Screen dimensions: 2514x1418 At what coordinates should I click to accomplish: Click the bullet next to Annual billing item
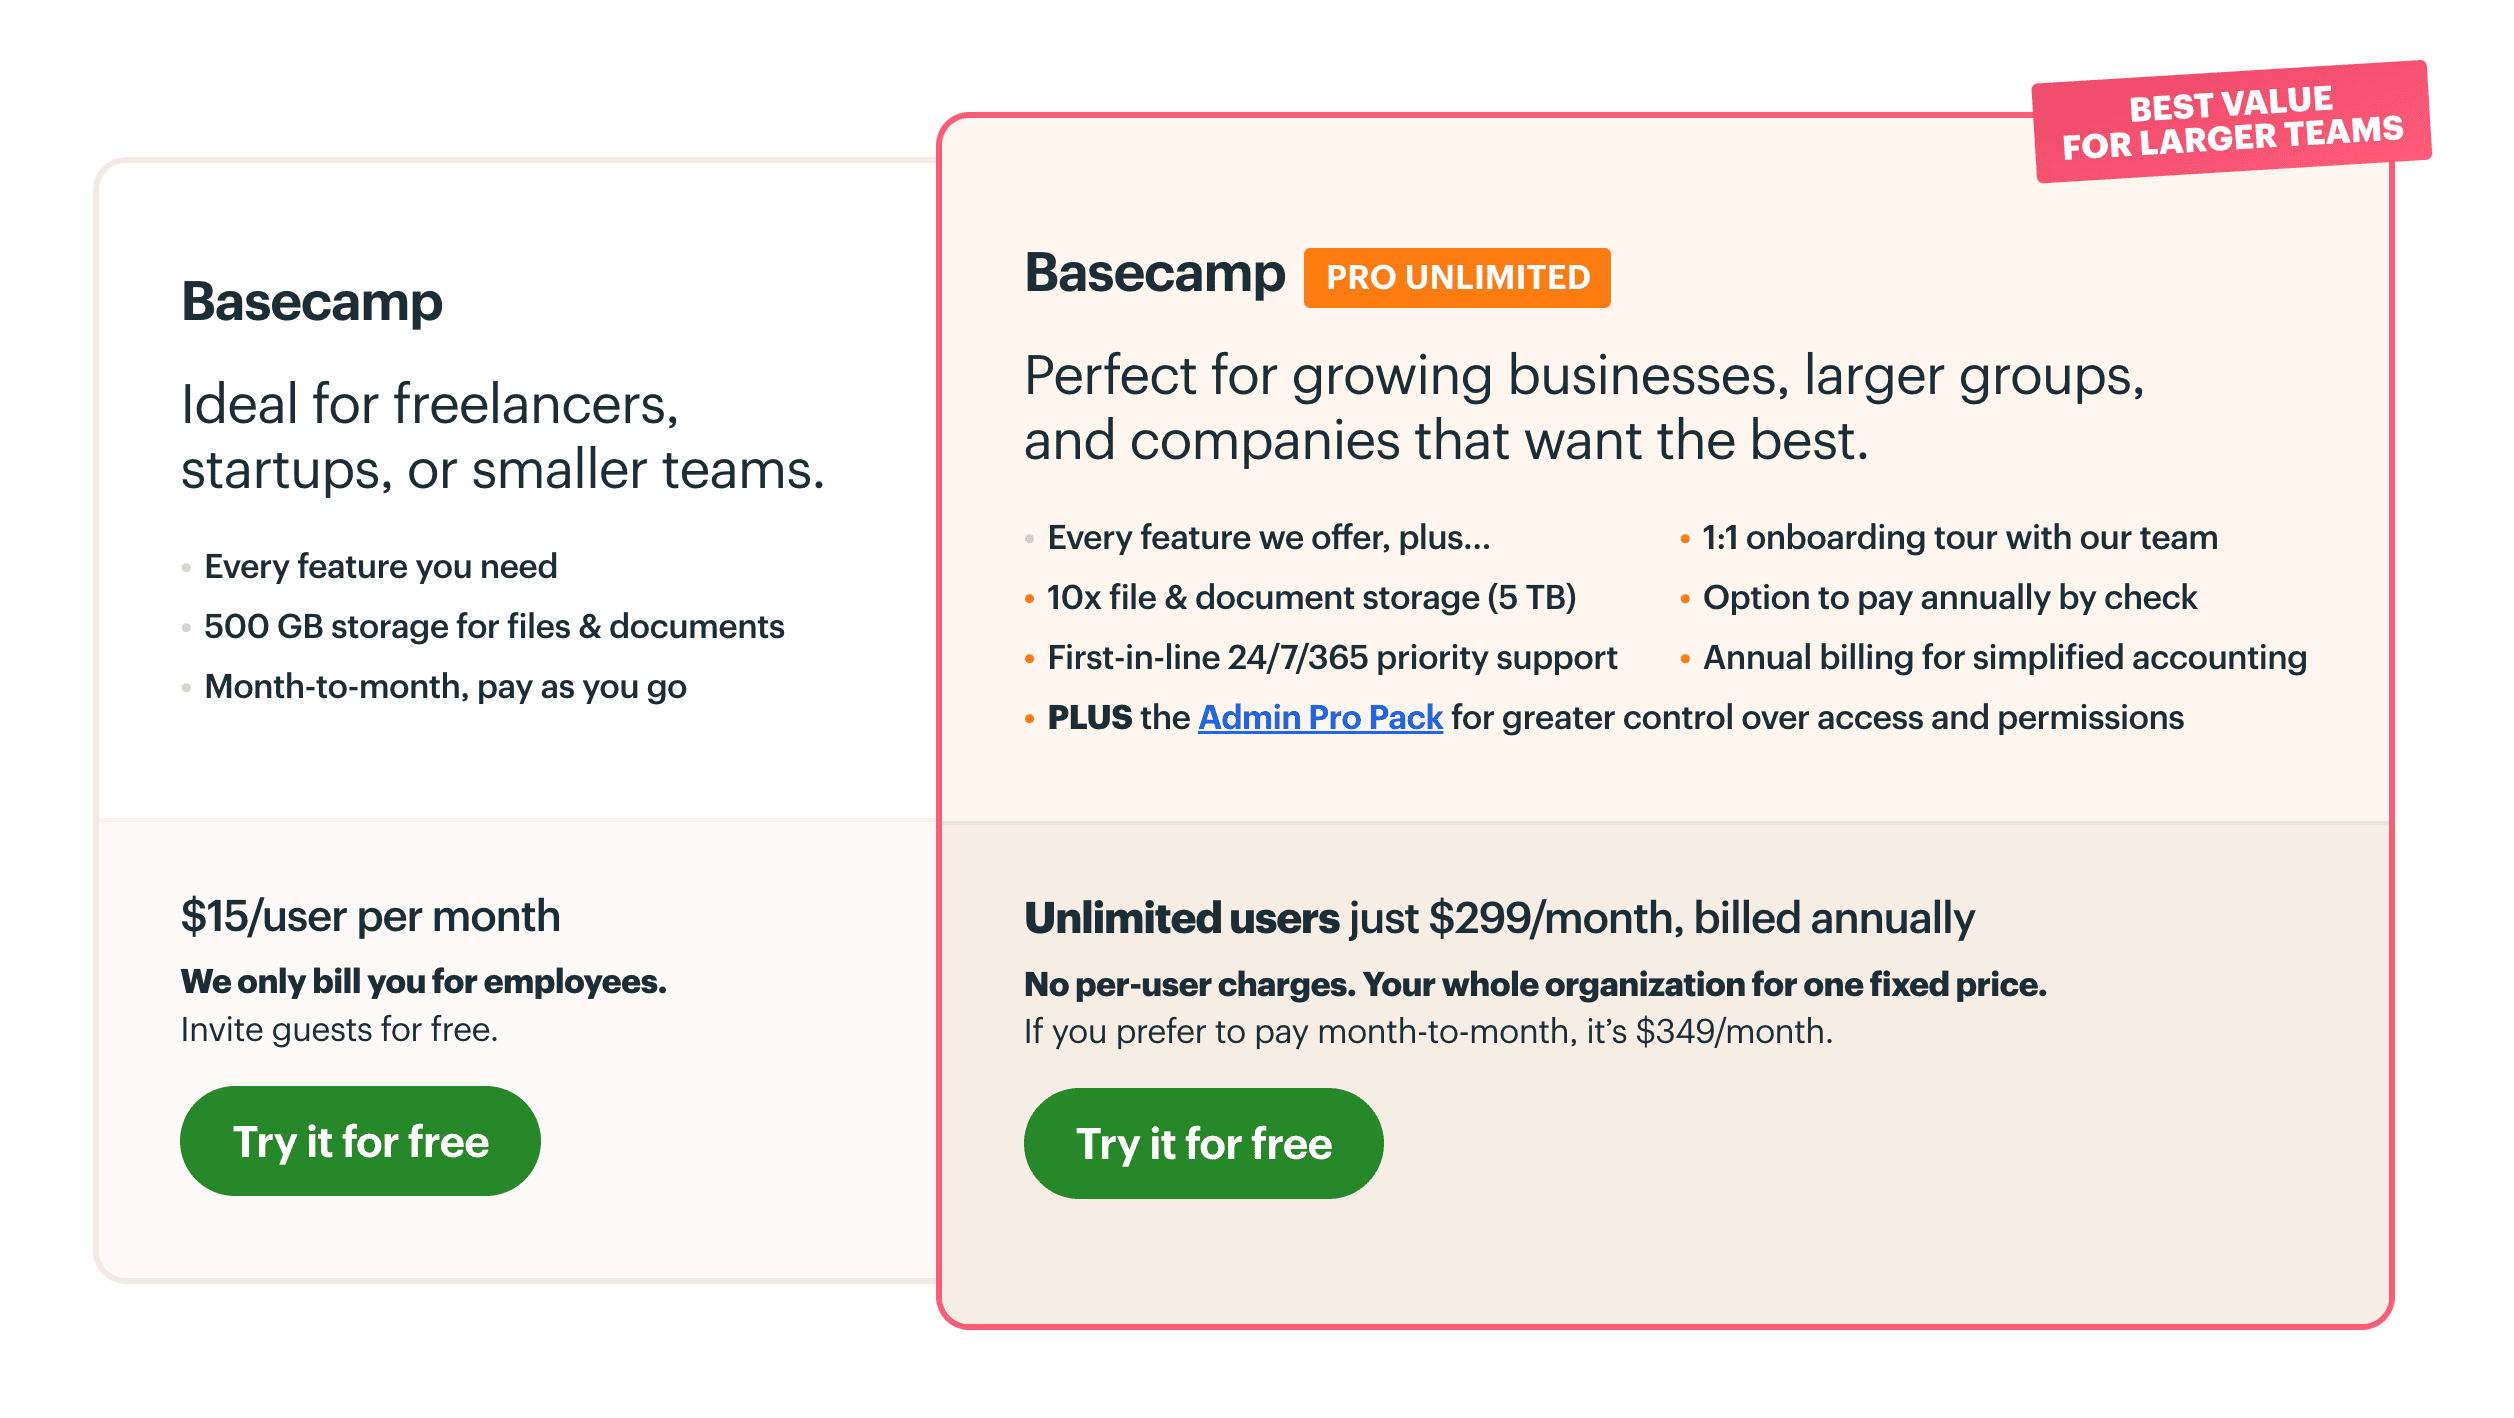[1686, 658]
